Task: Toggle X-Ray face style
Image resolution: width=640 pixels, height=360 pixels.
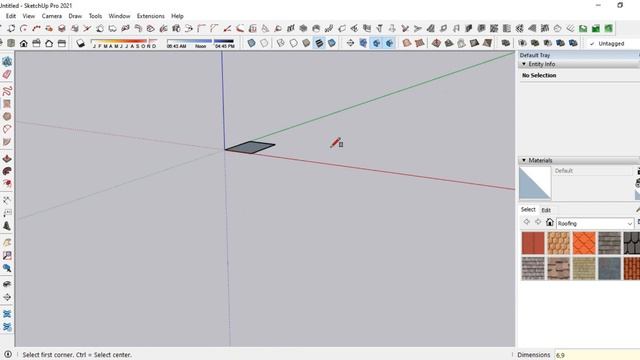Action: point(251,43)
